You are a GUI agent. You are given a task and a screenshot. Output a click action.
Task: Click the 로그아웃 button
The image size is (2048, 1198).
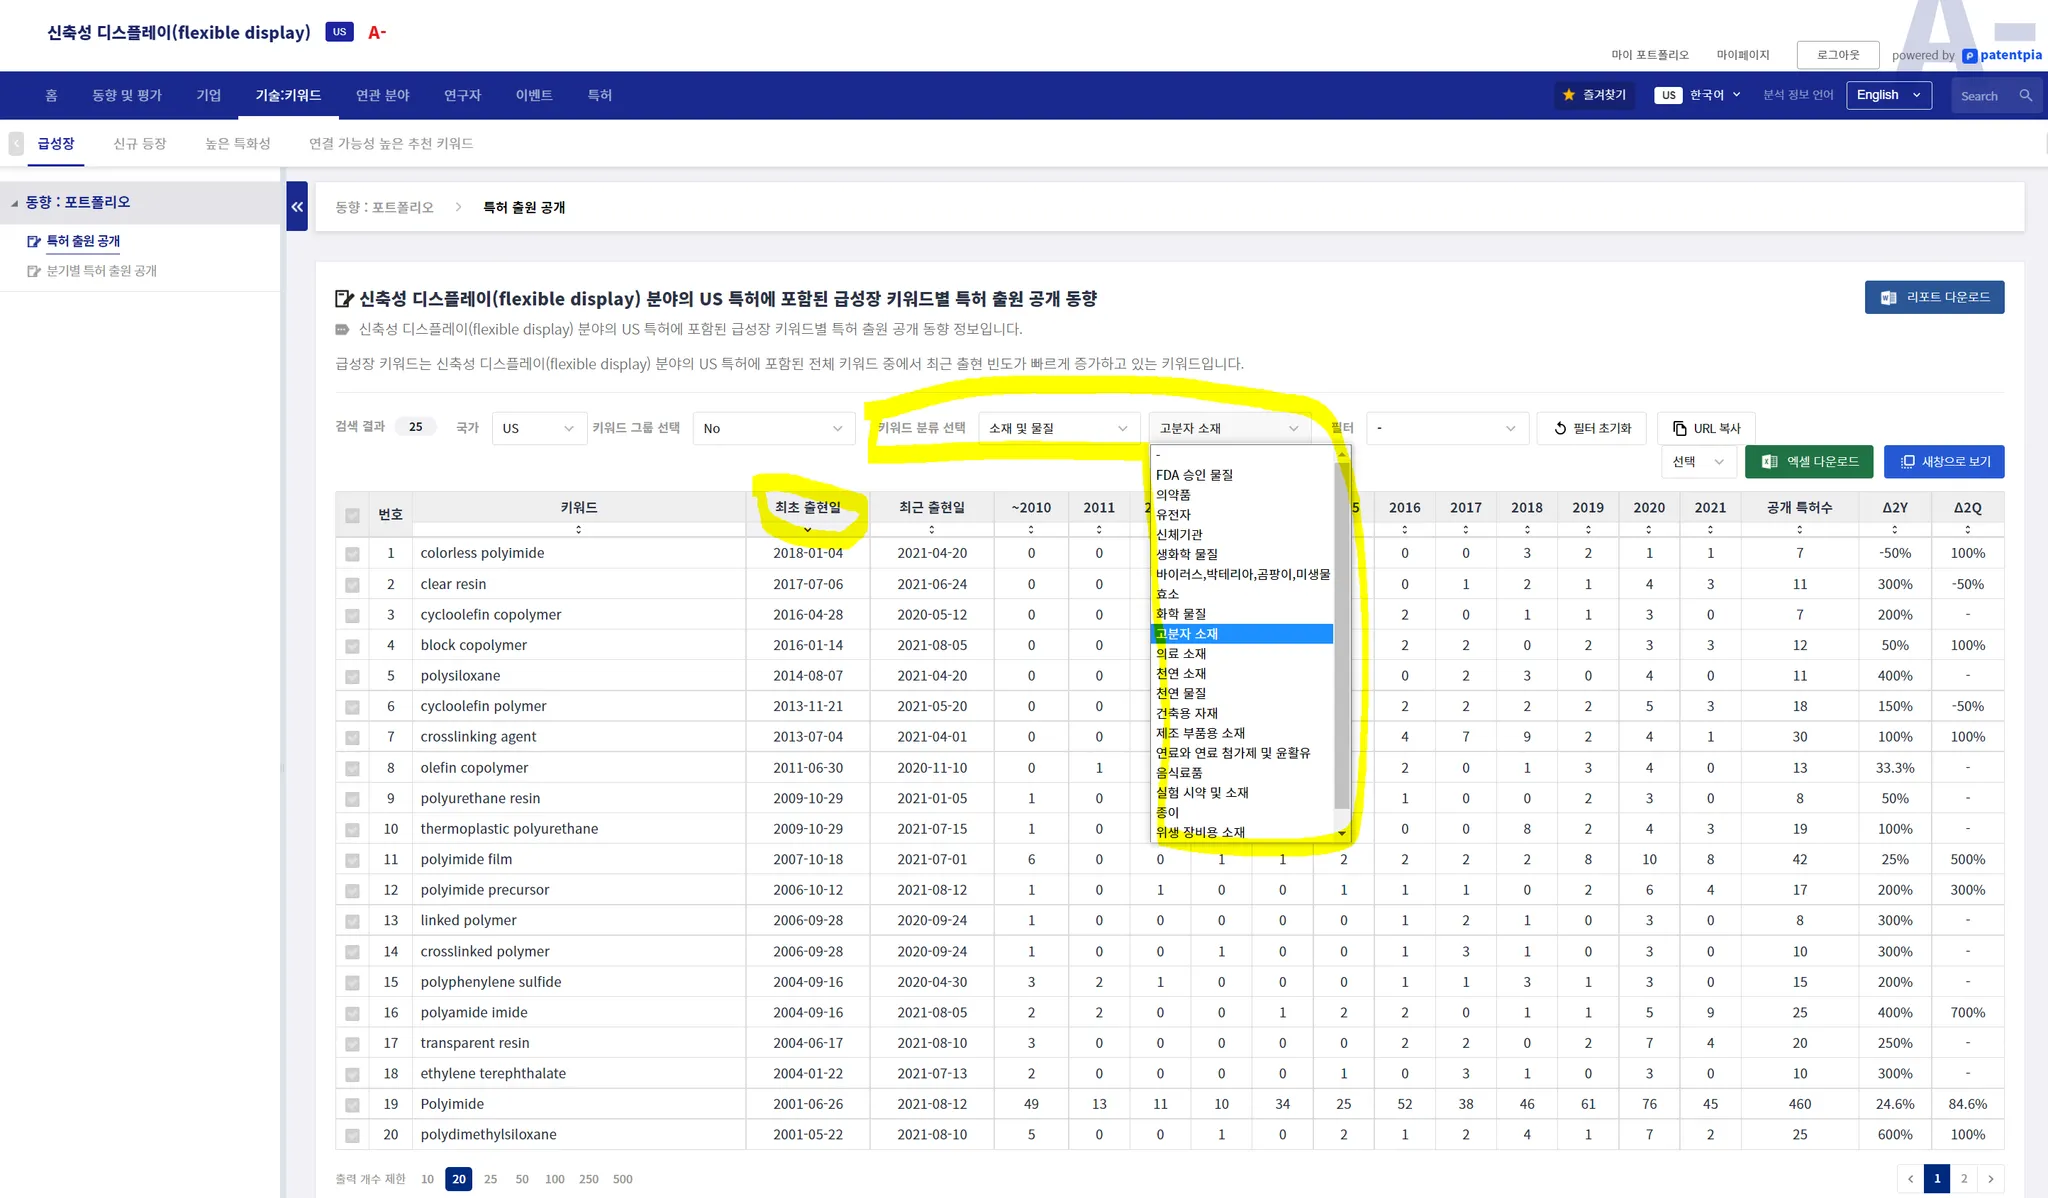pyautogui.click(x=1837, y=55)
